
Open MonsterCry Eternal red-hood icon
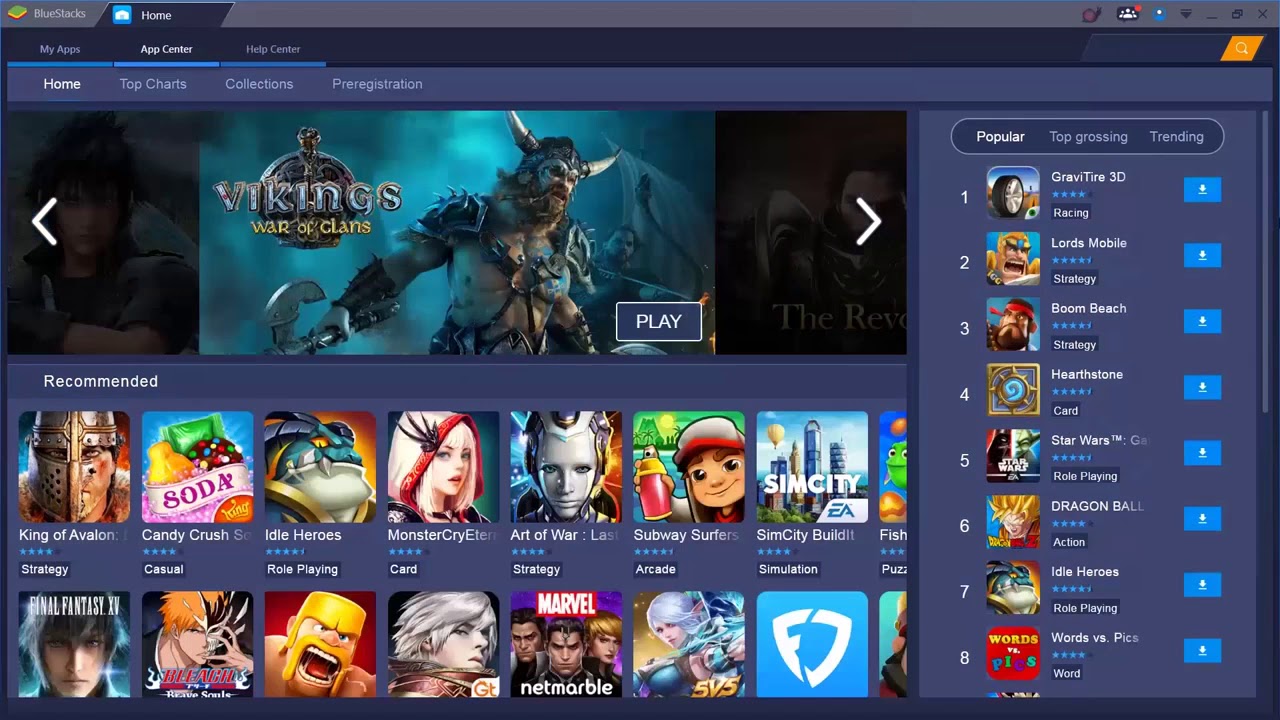click(x=443, y=467)
